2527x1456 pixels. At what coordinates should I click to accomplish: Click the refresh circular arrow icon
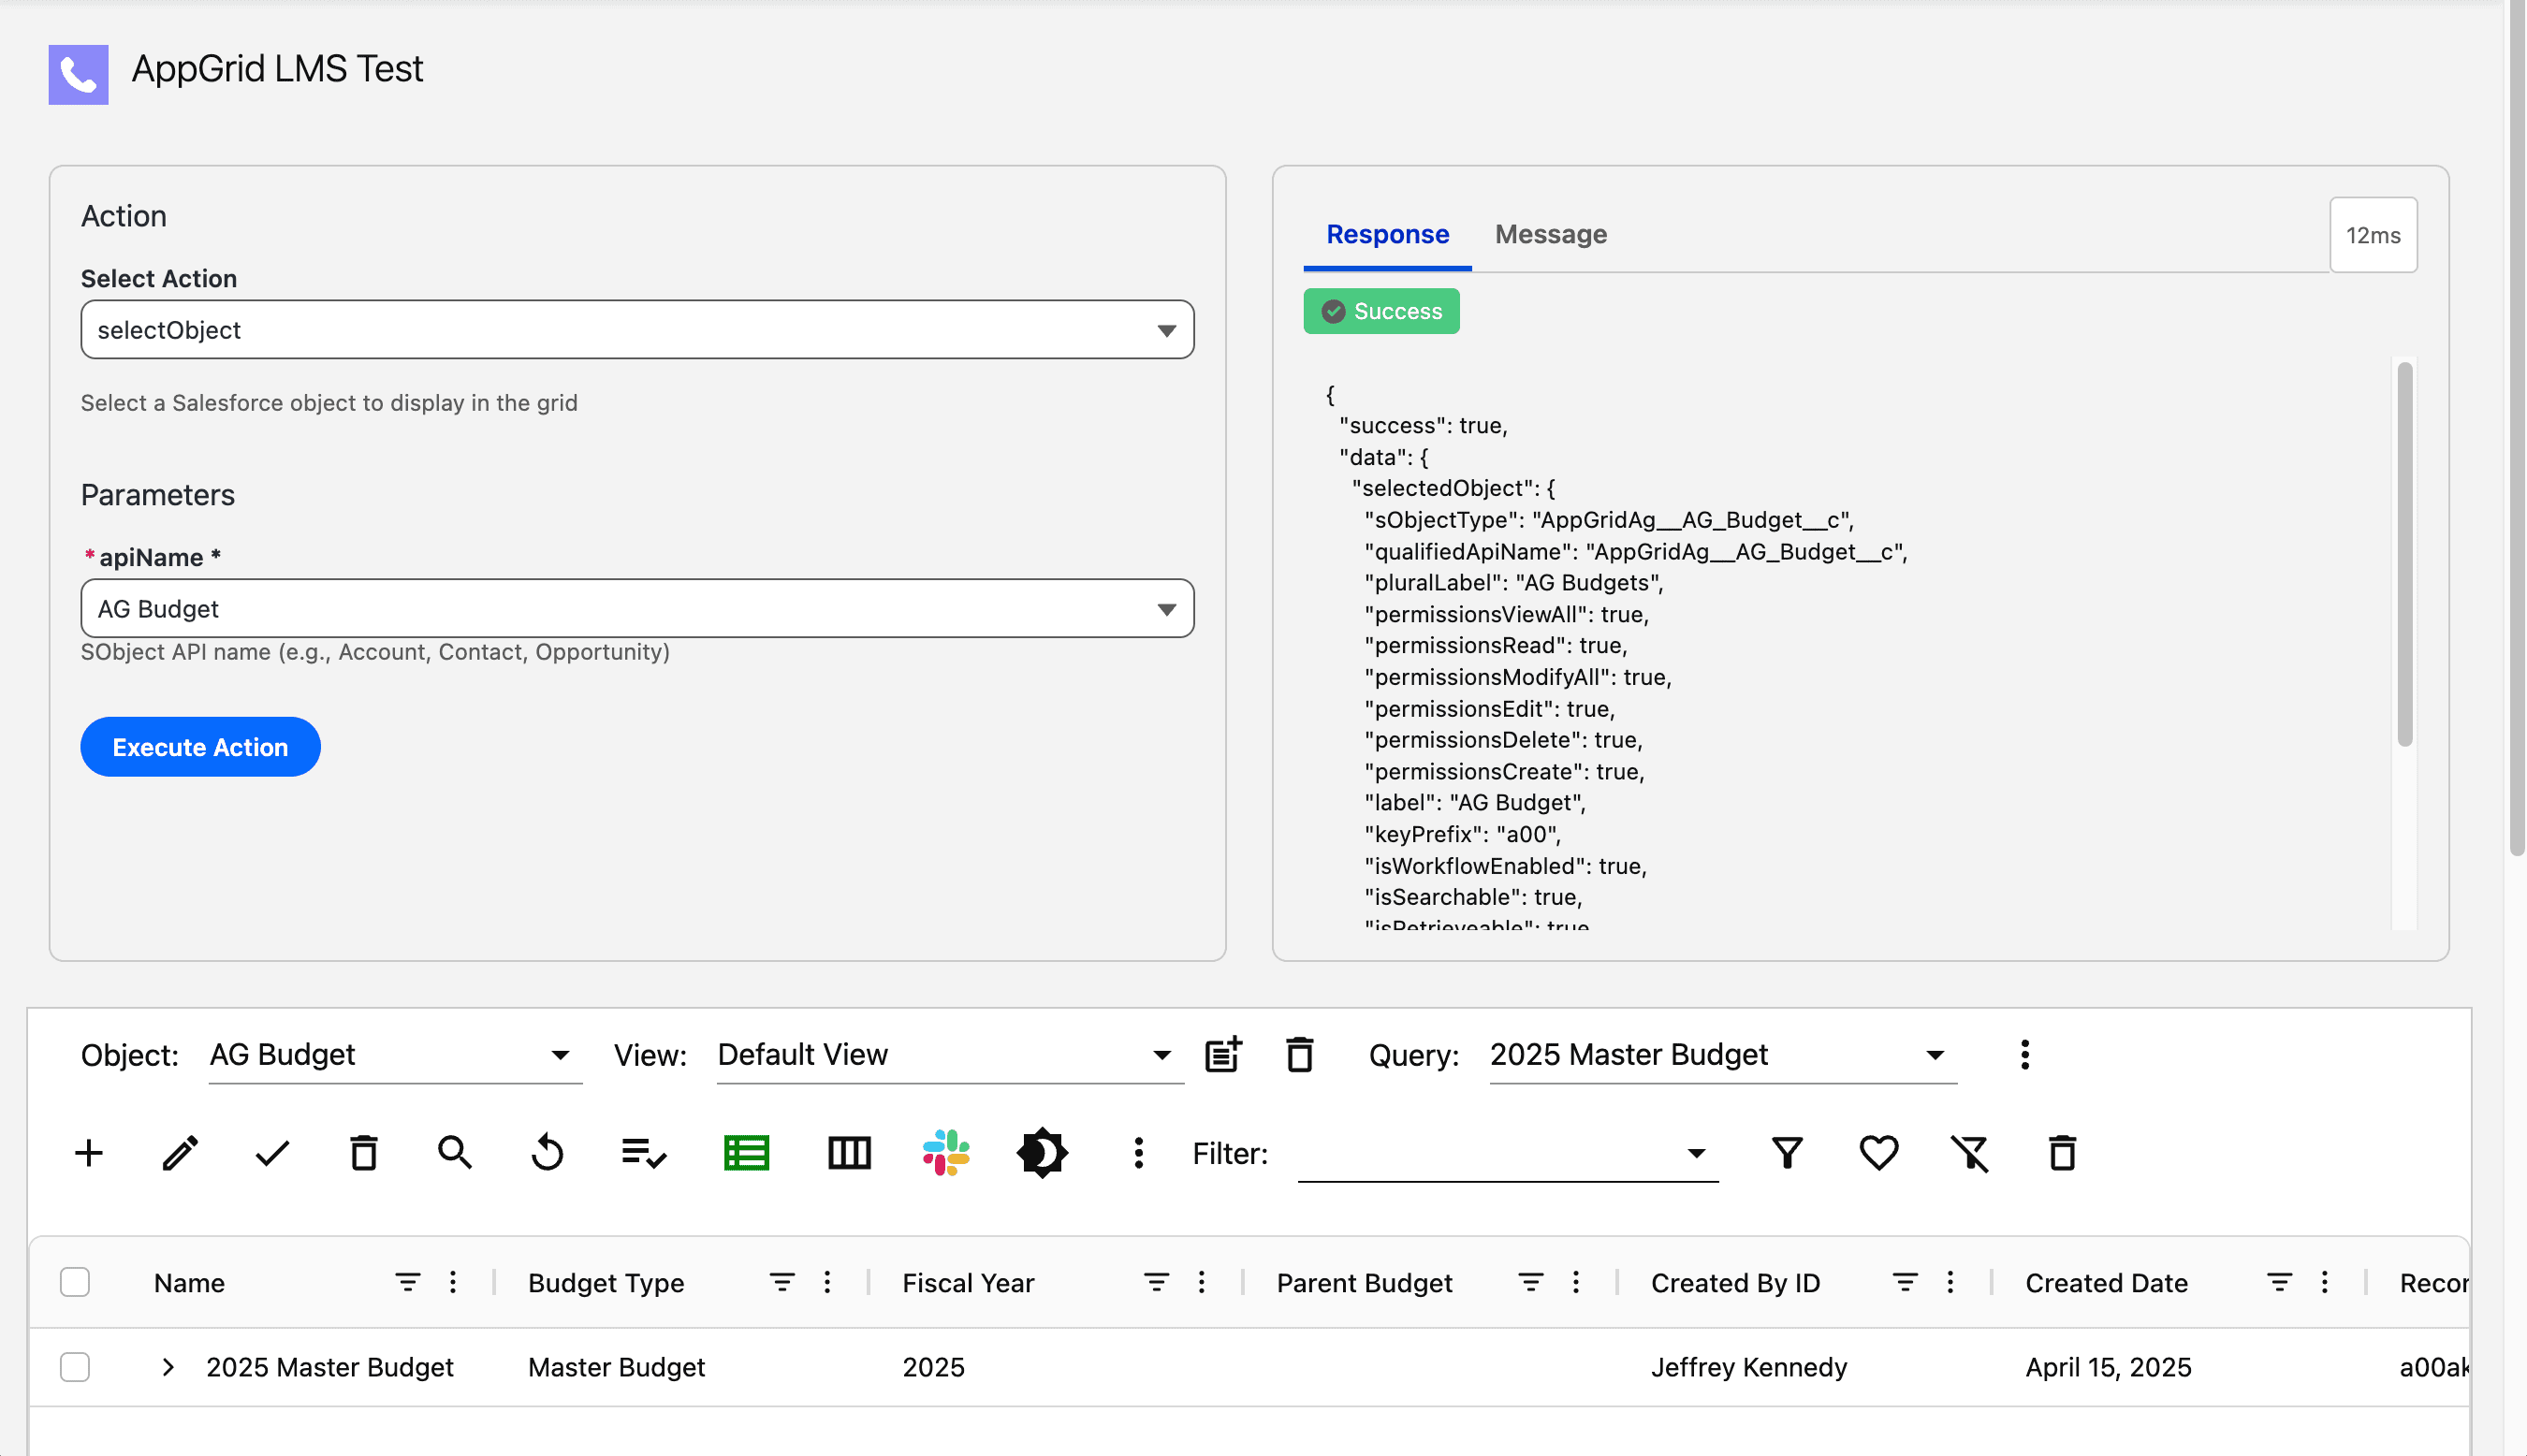point(547,1153)
